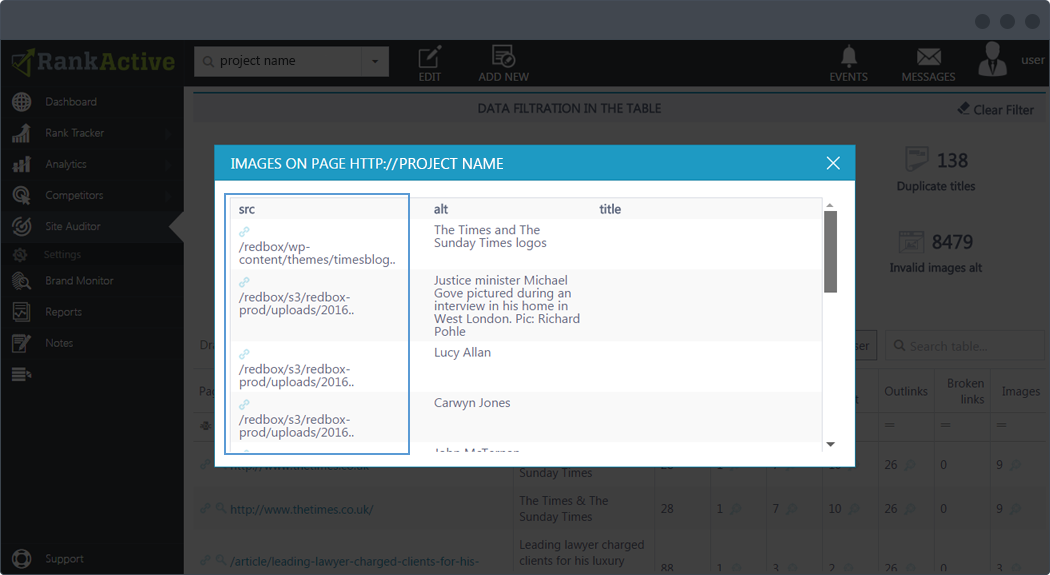Image resolution: width=1050 pixels, height=575 pixels.
Task: Open Support at sidebar bottom
Action: coord(64,559)
